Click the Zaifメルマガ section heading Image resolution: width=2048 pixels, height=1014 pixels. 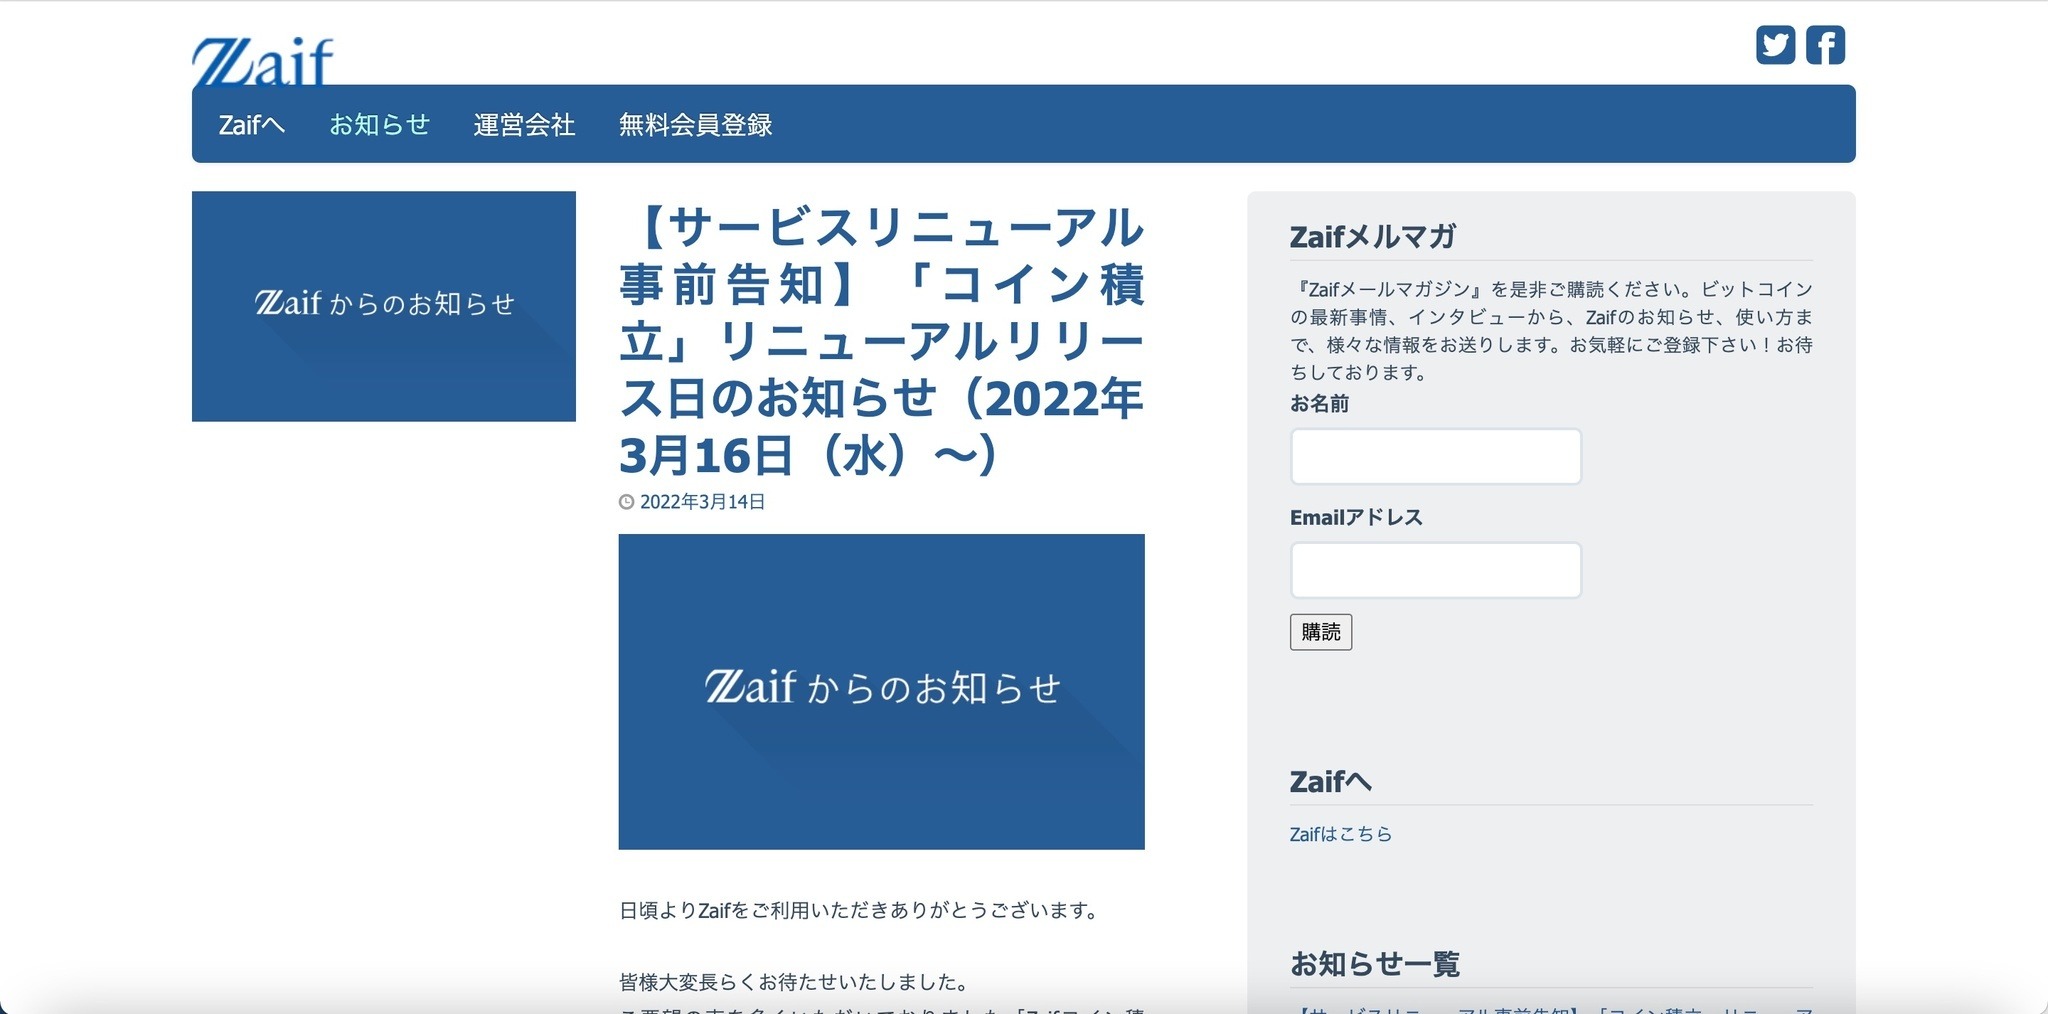[x=1371, y=237]
